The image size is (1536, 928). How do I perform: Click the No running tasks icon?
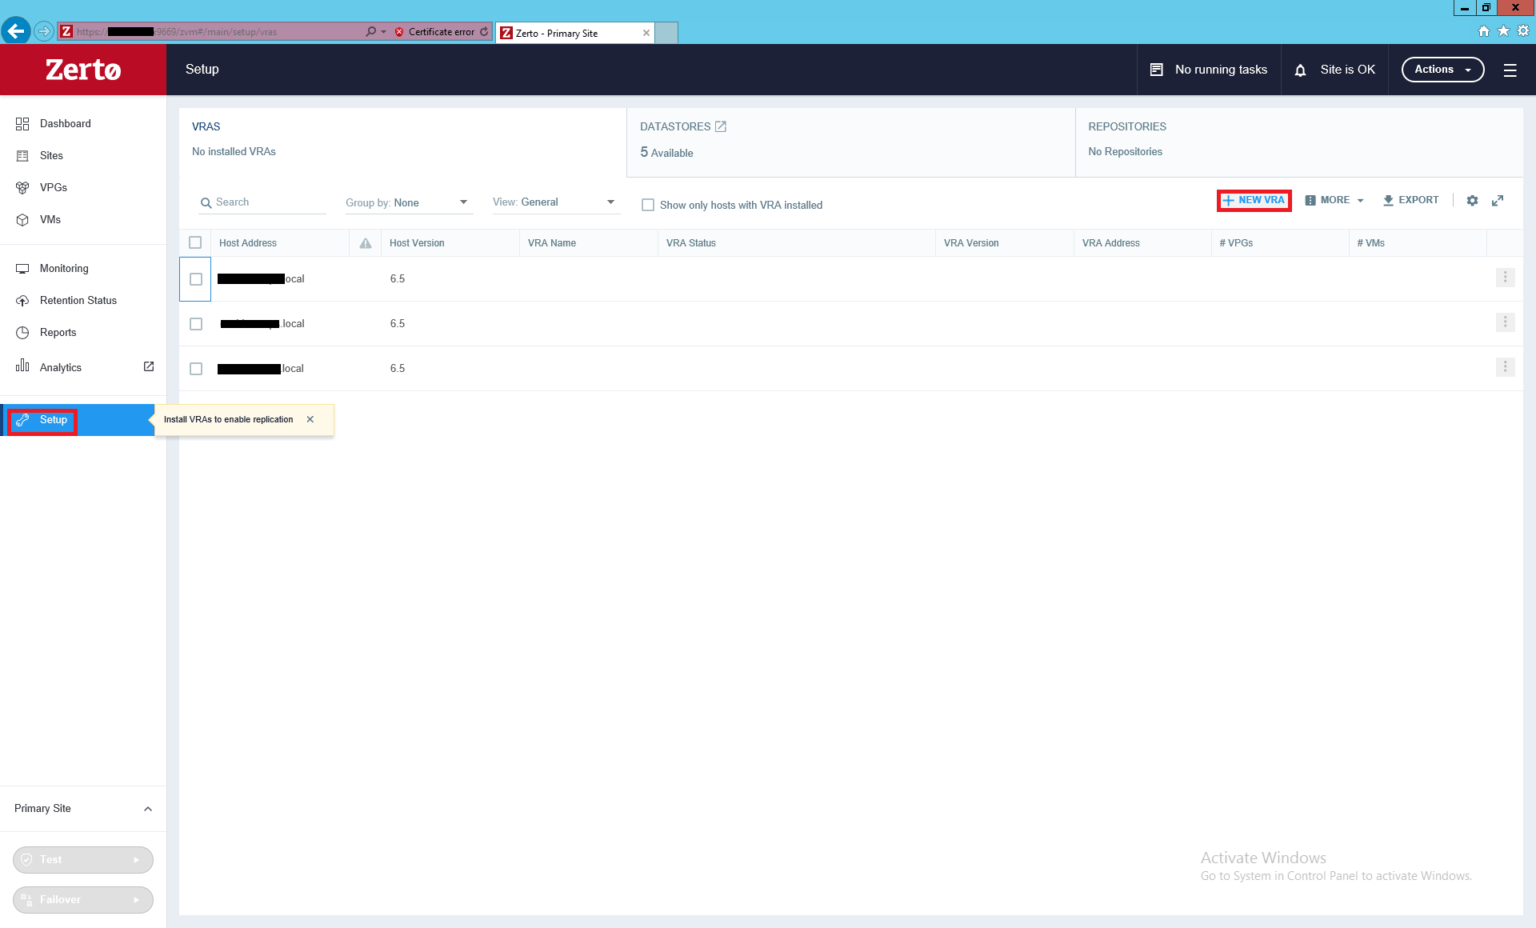click(1157, 70)
